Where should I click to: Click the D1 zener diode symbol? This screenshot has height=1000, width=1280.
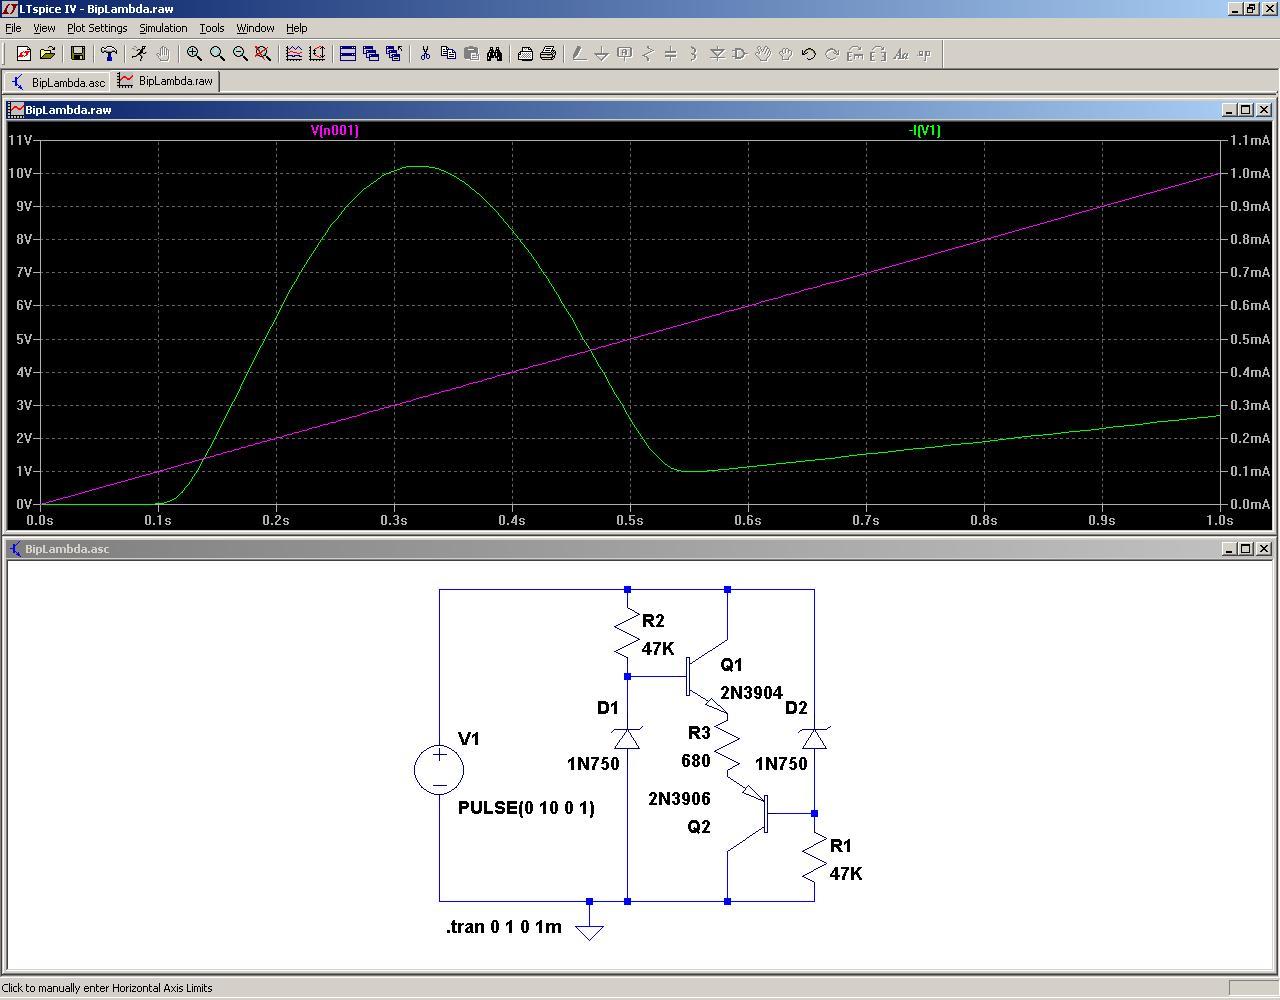tap(627, 738)
